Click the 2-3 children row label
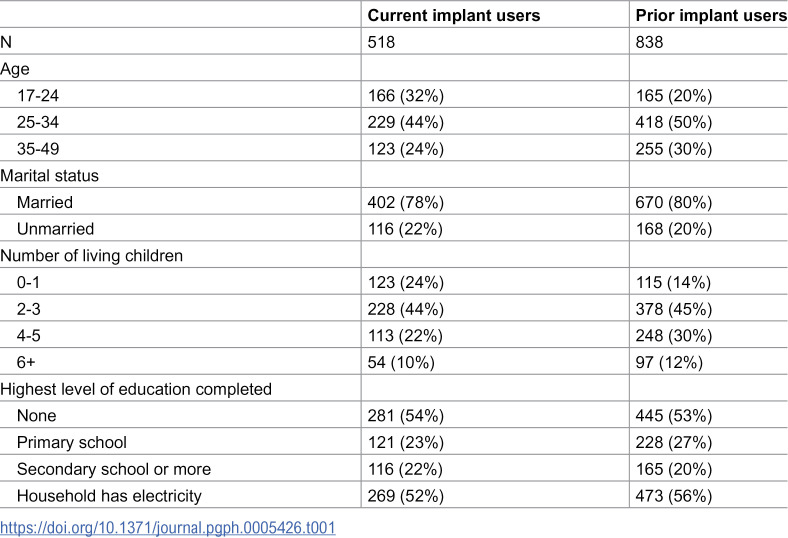Image resolution: width=788 pixels, height=538 pixels. (x=28, y=309)
